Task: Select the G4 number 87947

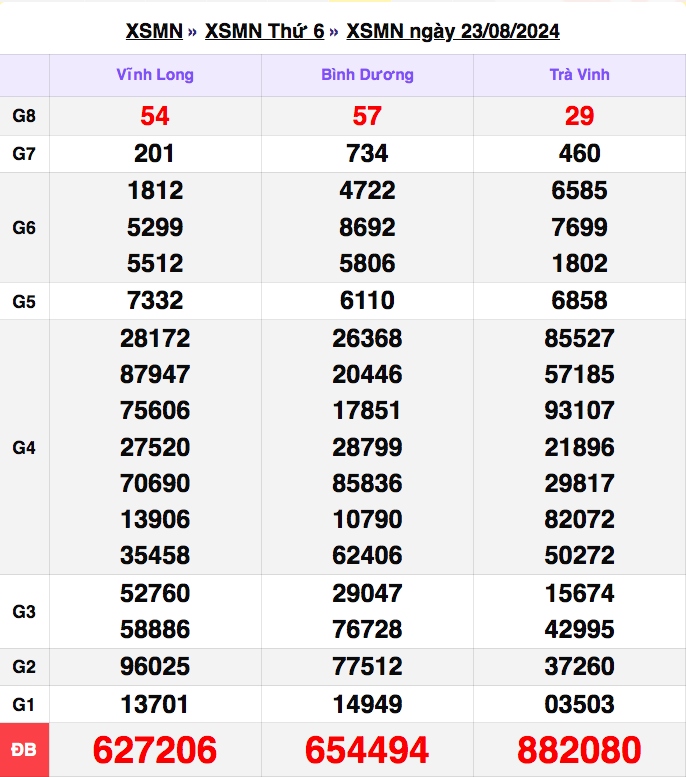Action: click(x=155, y=374)
